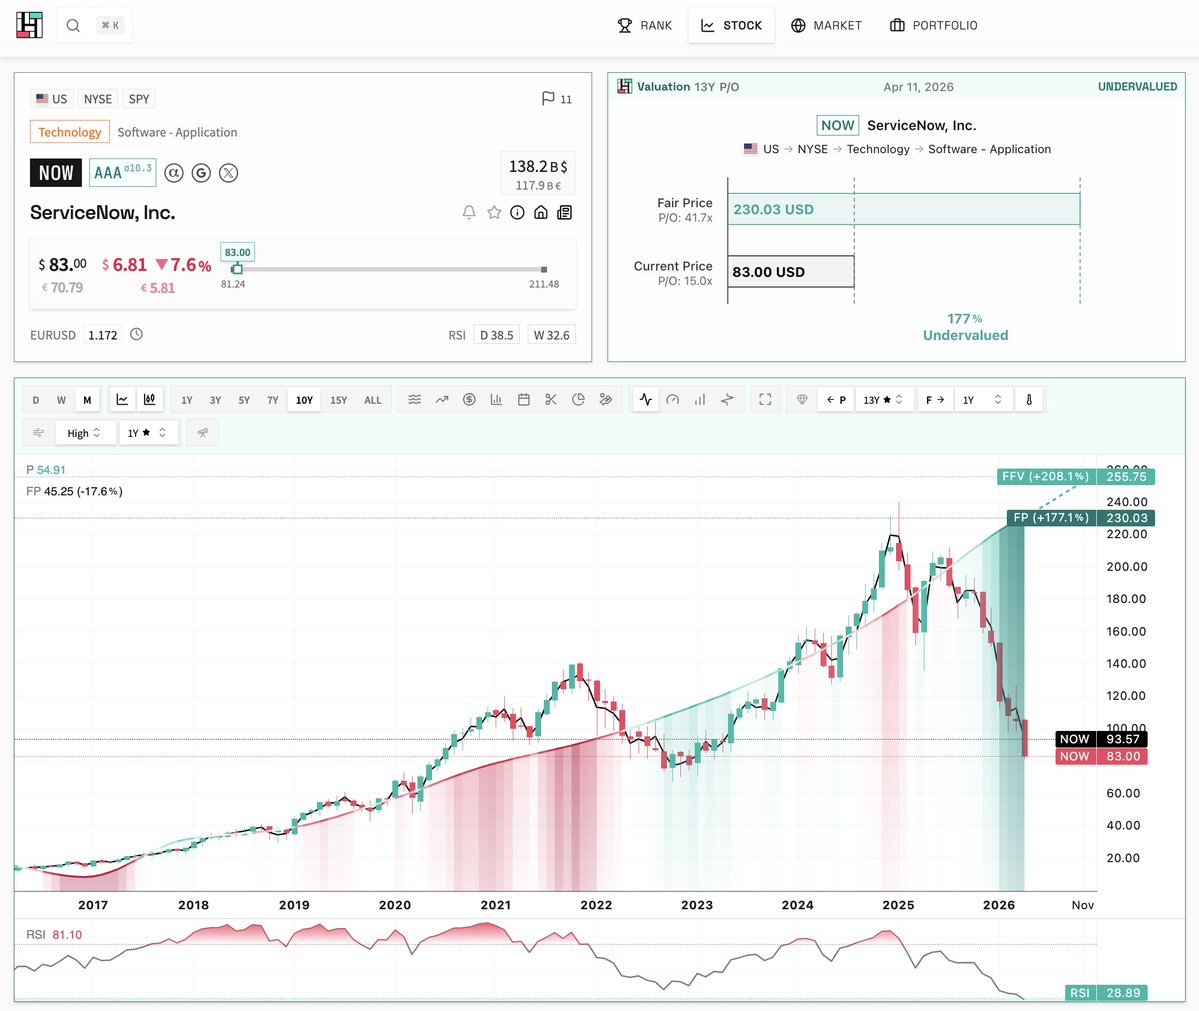Click the weekly RSI W 32.6 badge
This screenshot has width=1199, height=1011.
click(x=551, y=335)
